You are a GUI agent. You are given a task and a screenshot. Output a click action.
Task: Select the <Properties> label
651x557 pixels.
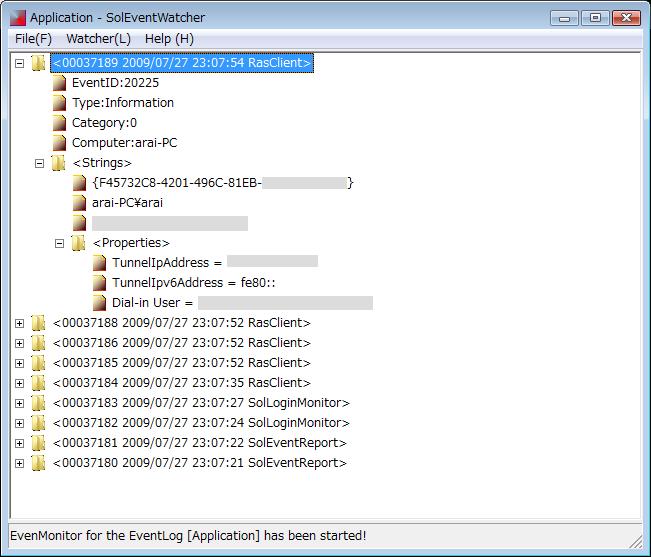coord(131,243)
